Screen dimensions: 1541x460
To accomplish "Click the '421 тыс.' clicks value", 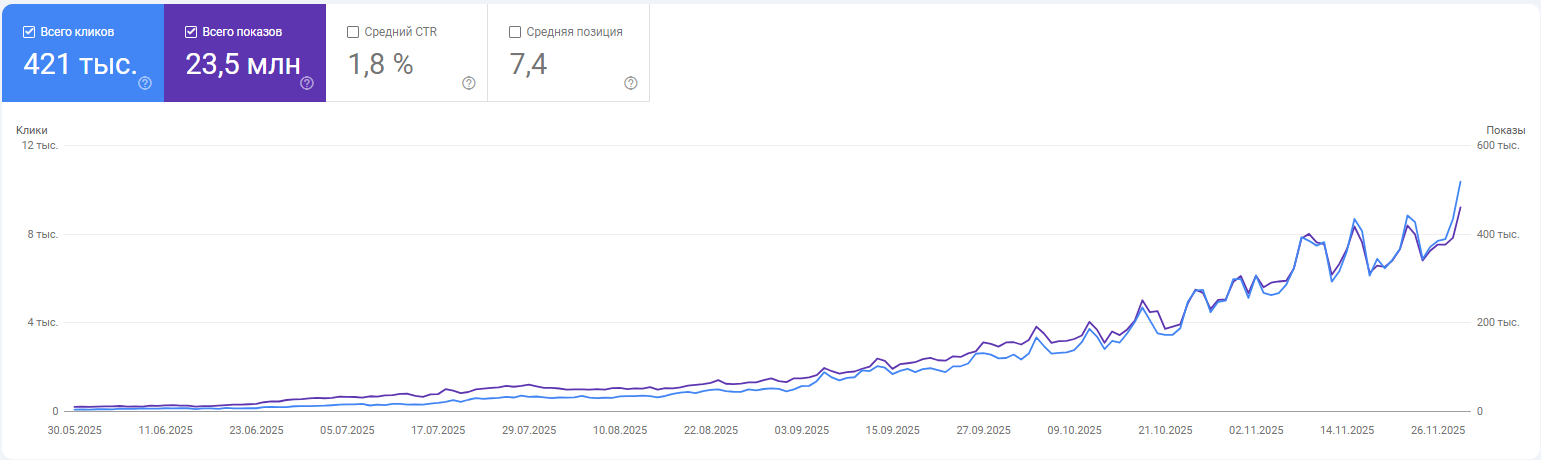I will 80,64.
